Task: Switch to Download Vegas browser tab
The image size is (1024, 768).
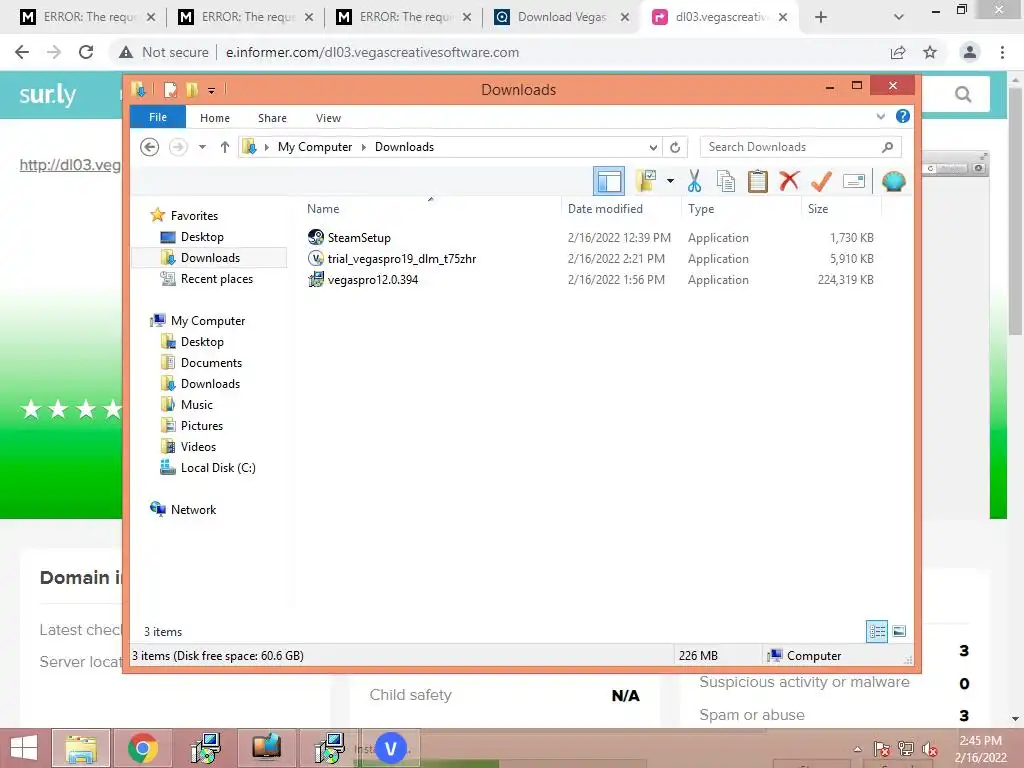Action: tap(562, 17)
